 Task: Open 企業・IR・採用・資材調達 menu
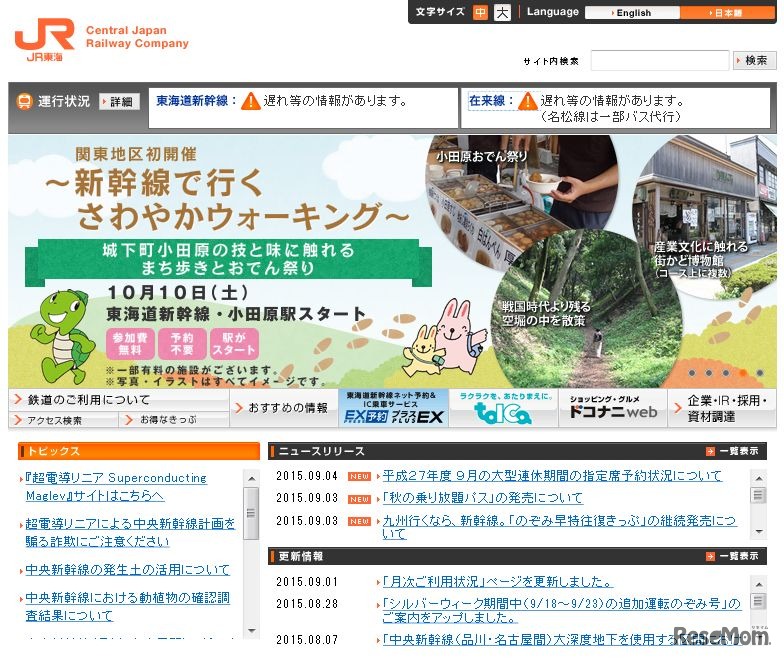coord(722,408)
